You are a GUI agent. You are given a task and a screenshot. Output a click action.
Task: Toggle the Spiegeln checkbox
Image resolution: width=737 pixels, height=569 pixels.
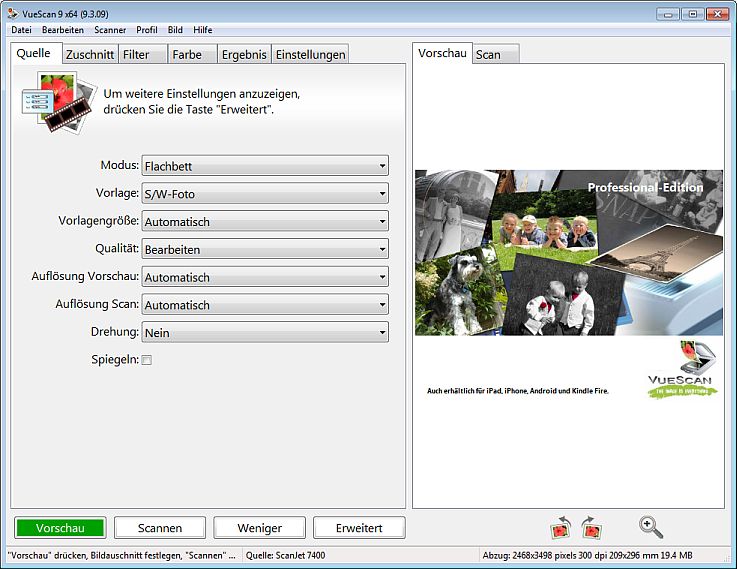pyautogui.click(x=147, y=360)
